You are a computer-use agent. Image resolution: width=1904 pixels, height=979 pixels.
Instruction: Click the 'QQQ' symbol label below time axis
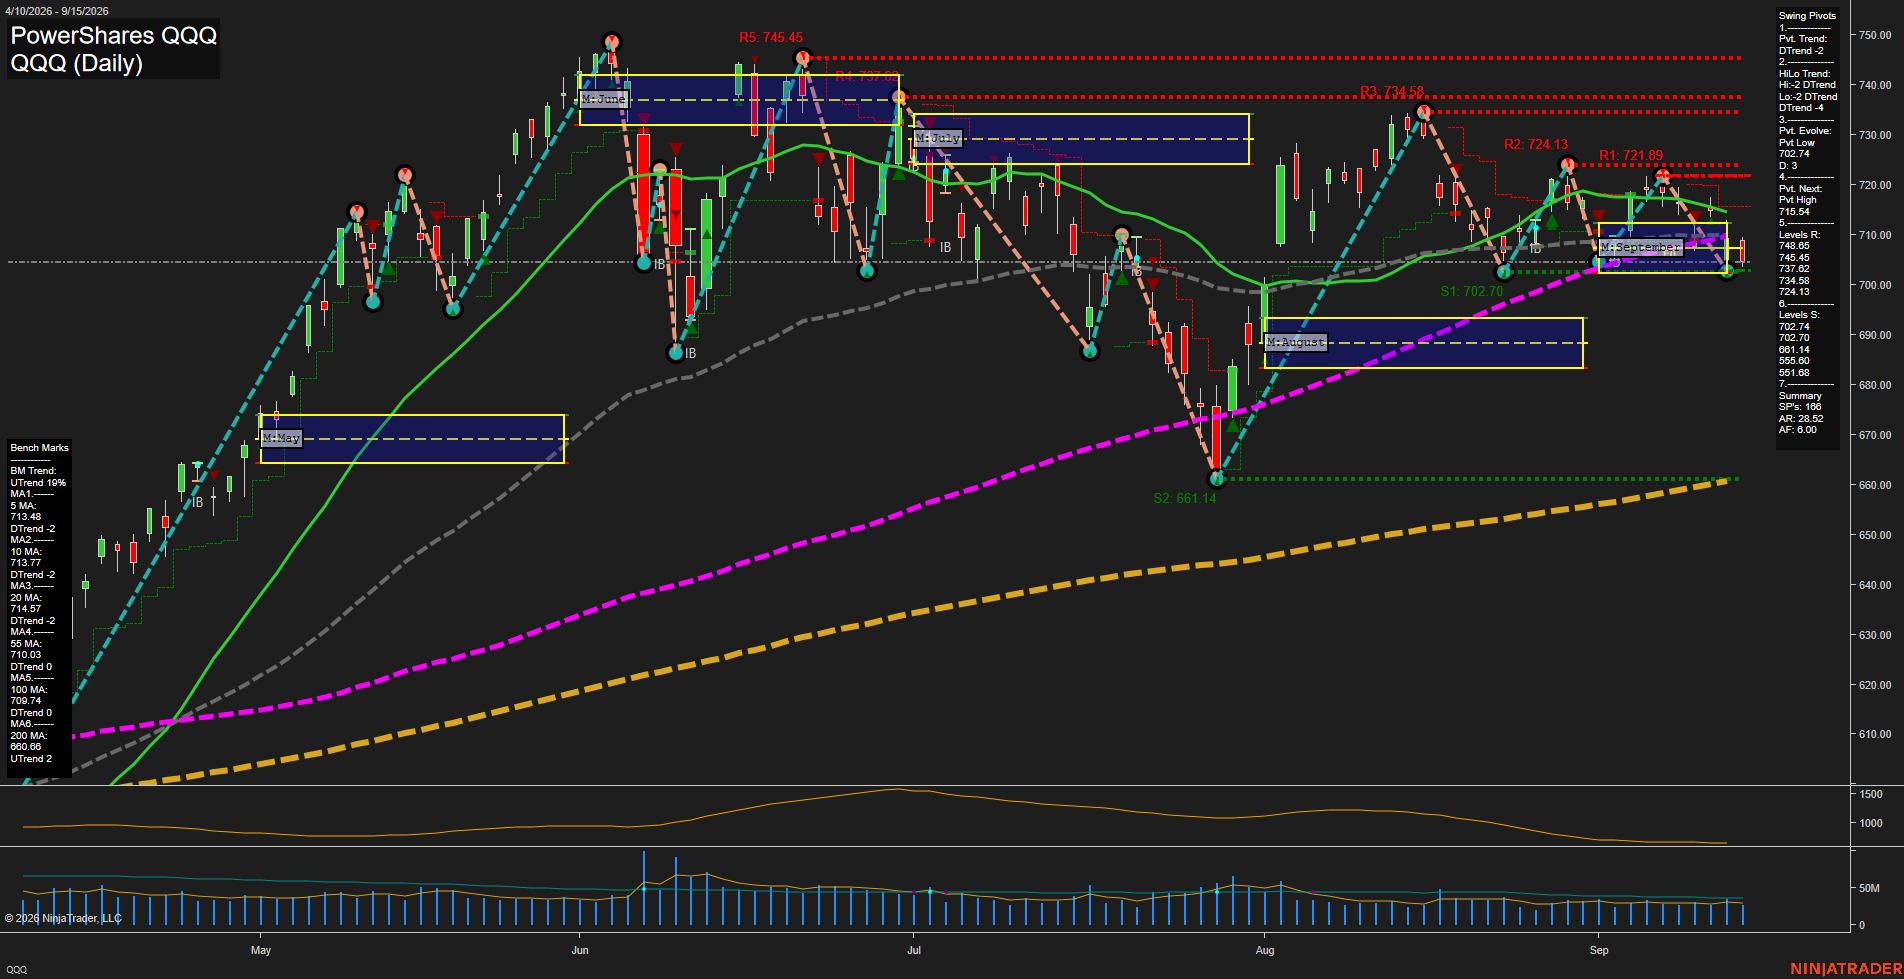(17, 970)
